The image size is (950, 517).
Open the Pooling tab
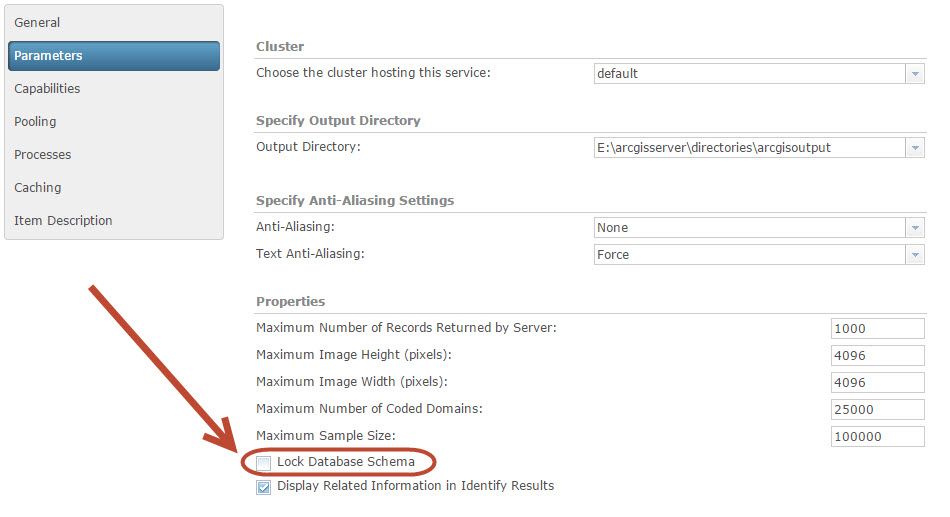[x=35, y=122]
